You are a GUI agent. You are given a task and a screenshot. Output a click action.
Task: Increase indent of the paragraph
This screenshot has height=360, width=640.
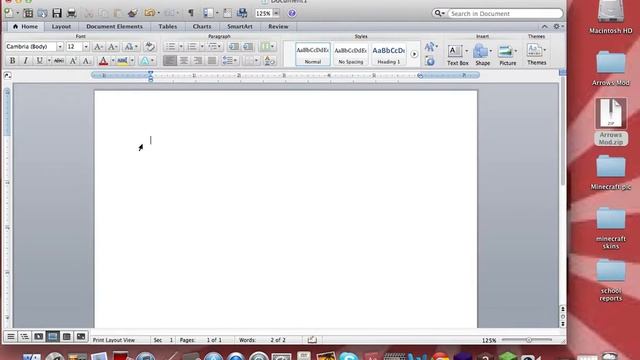point(248,47)
